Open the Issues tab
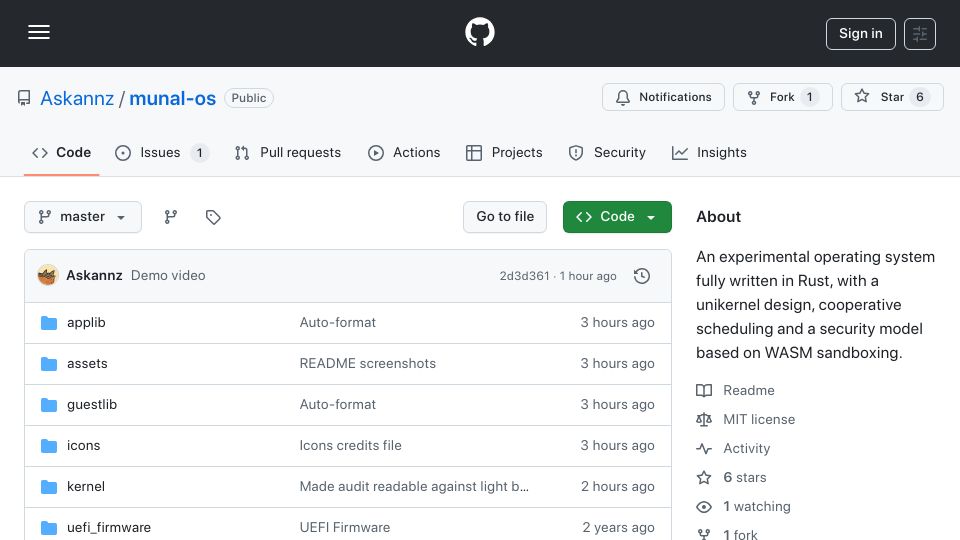The height and width of the screenshot is (540, 960). coord(162,152)
